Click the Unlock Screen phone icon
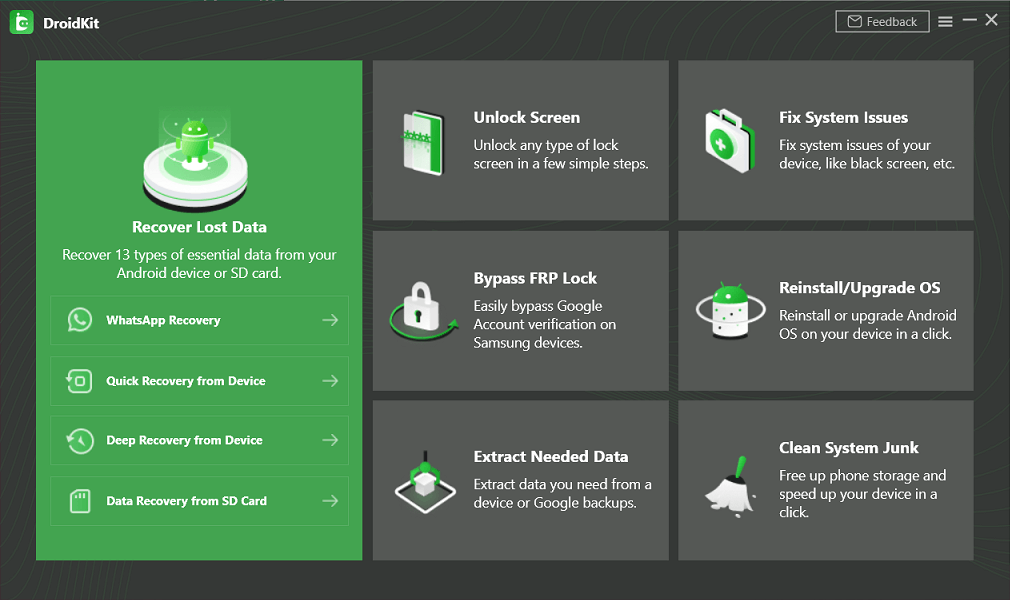This screenshot has height=600, width=1010. (x=423, y=142)
